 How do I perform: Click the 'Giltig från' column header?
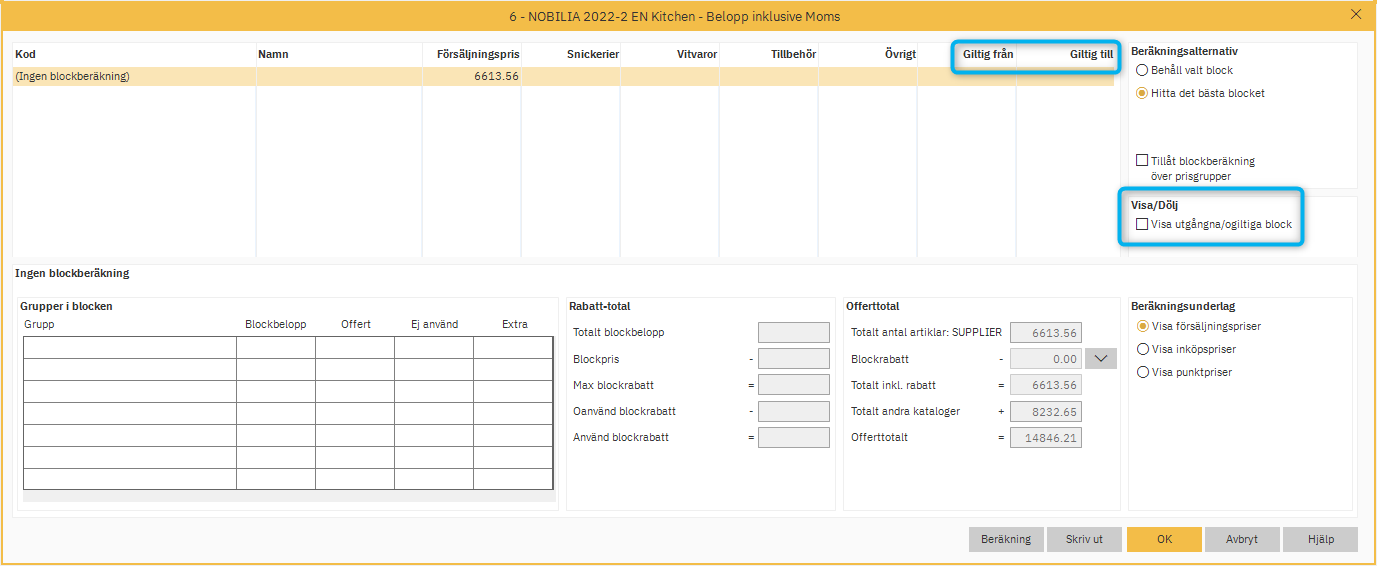click(987, 55)
